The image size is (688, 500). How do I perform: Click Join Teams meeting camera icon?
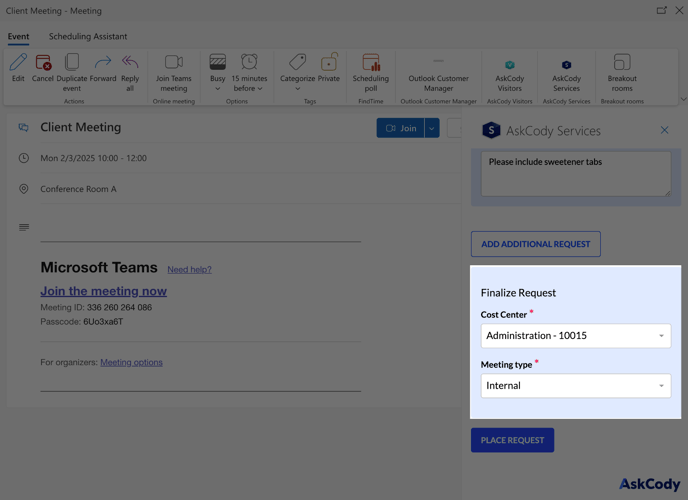click(174, 62)
